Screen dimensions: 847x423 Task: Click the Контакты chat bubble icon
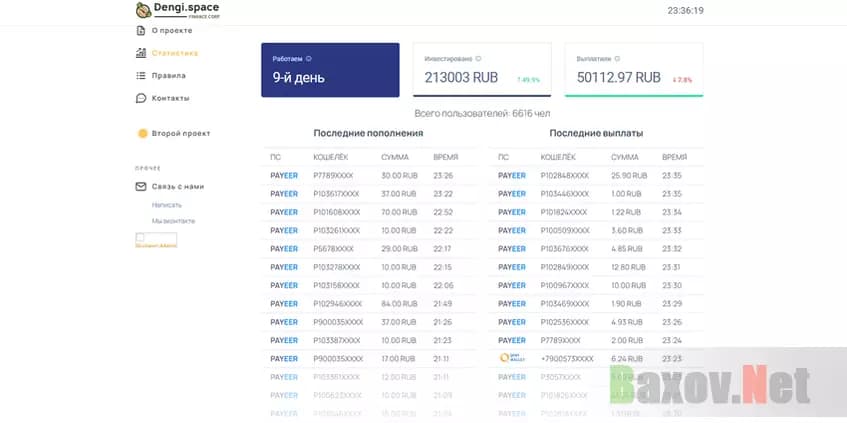(x=141, y=98)
